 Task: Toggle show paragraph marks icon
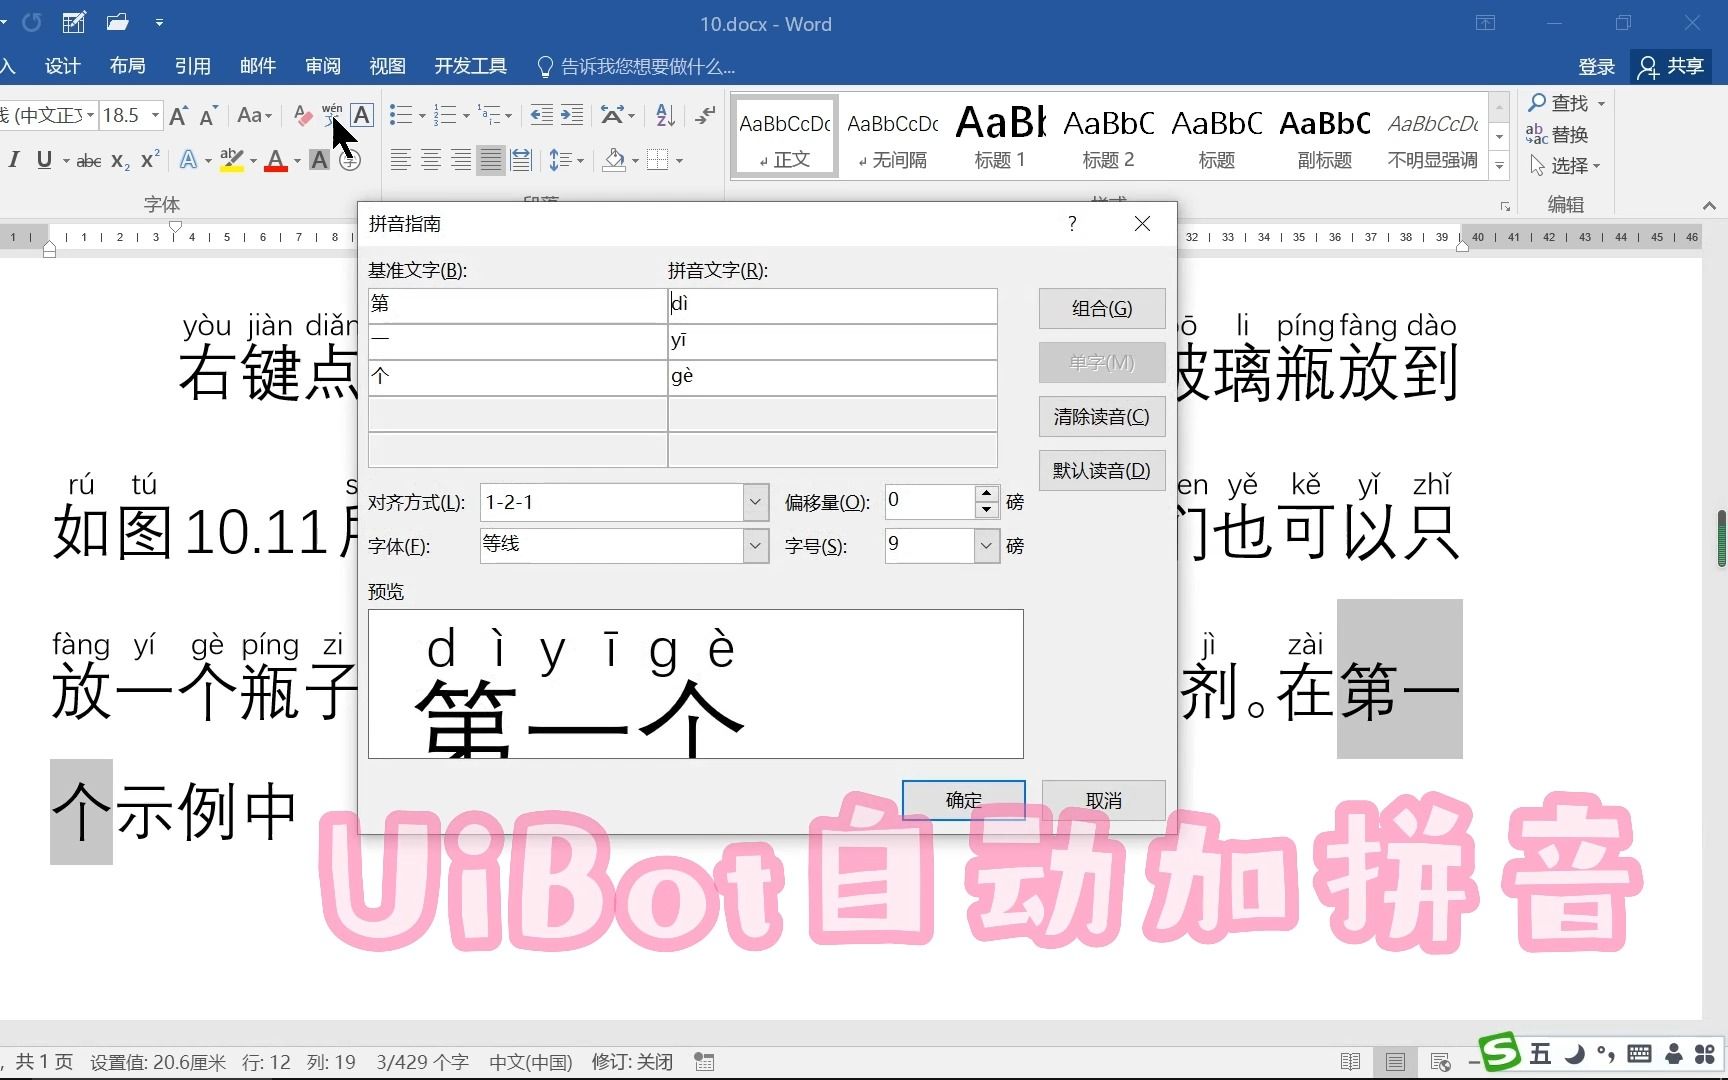click(705, 115)
